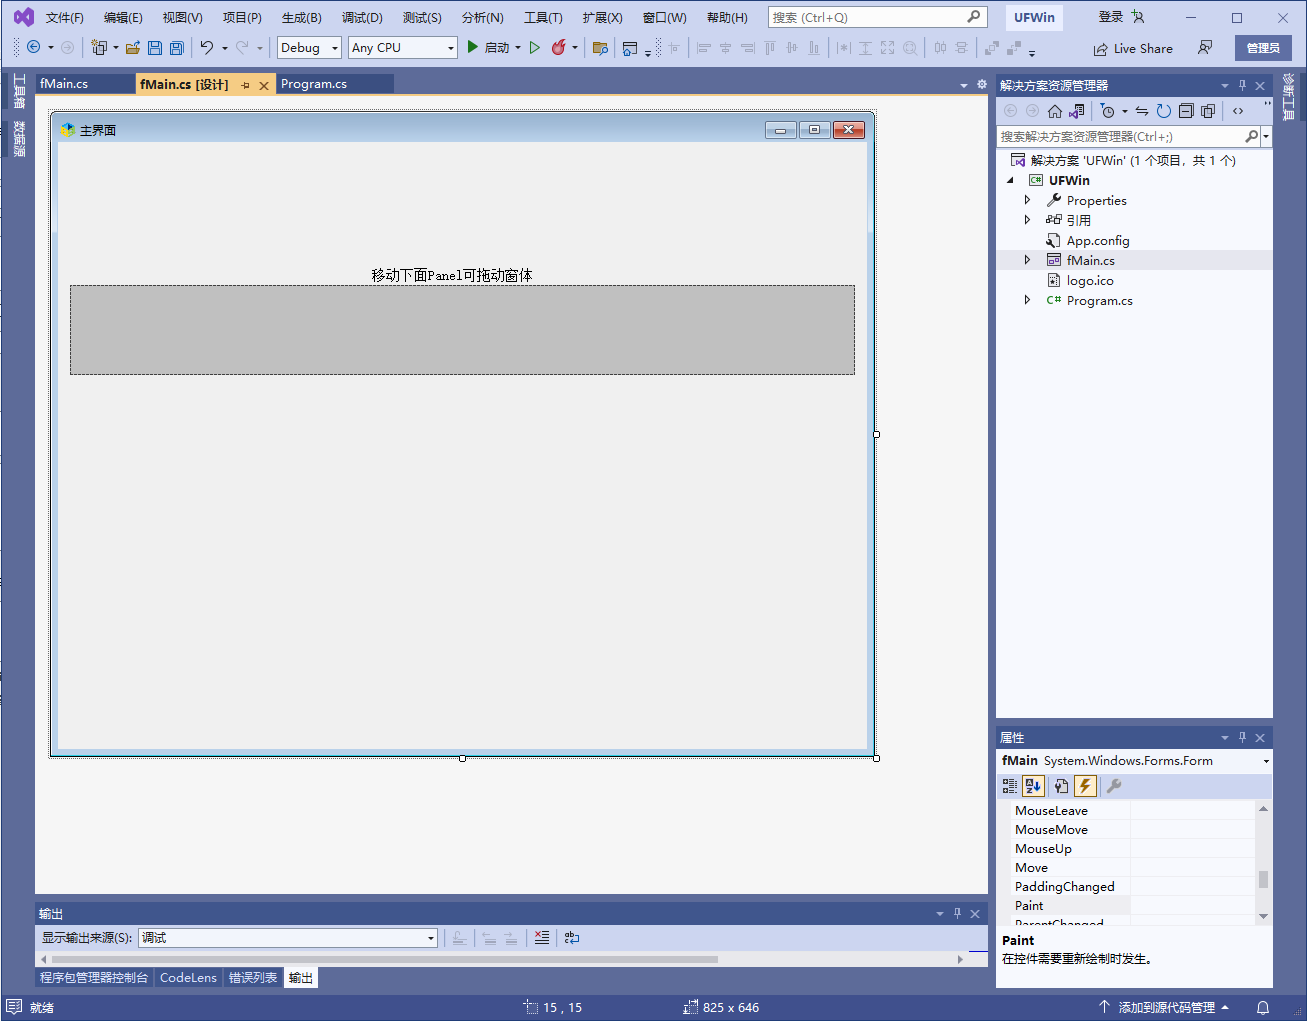The width and height of the screenshot is (1307, 1021).
Task: Click the find-in-files folder icon in toolbar
Action: (600, 47)
